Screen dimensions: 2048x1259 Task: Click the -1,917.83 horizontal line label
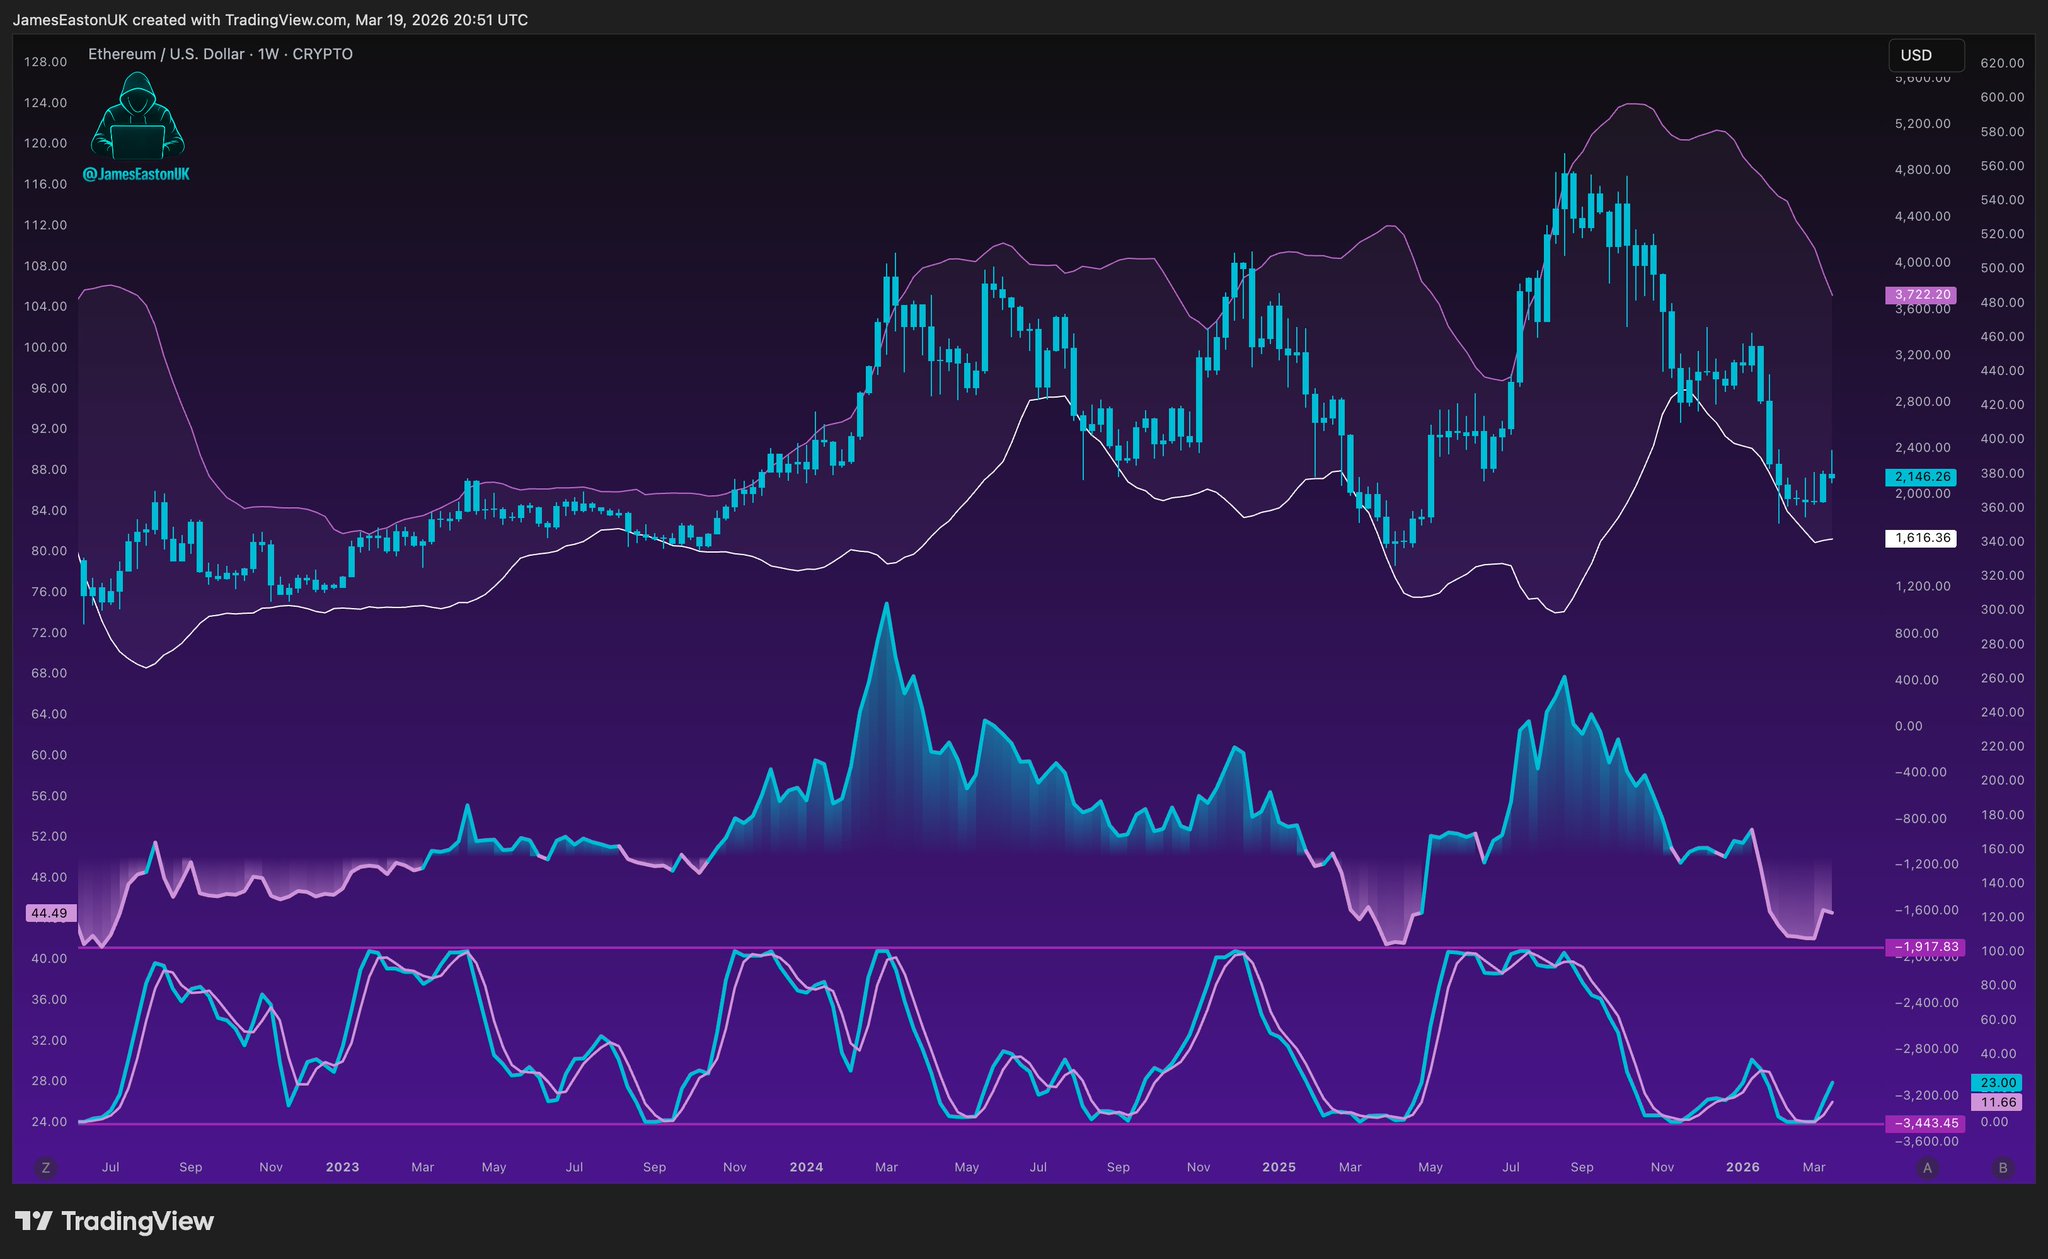[x=1923, y=947]
